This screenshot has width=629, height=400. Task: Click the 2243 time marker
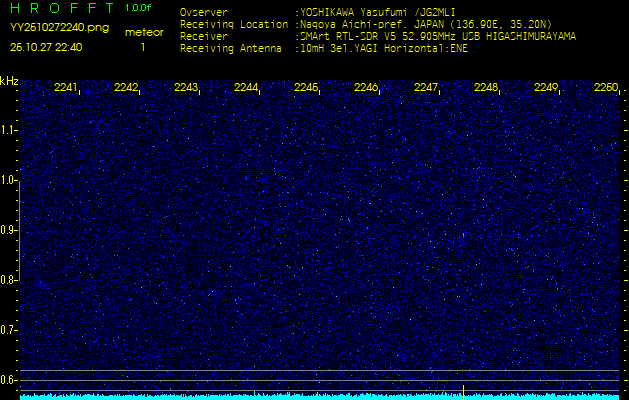[186, 88]
